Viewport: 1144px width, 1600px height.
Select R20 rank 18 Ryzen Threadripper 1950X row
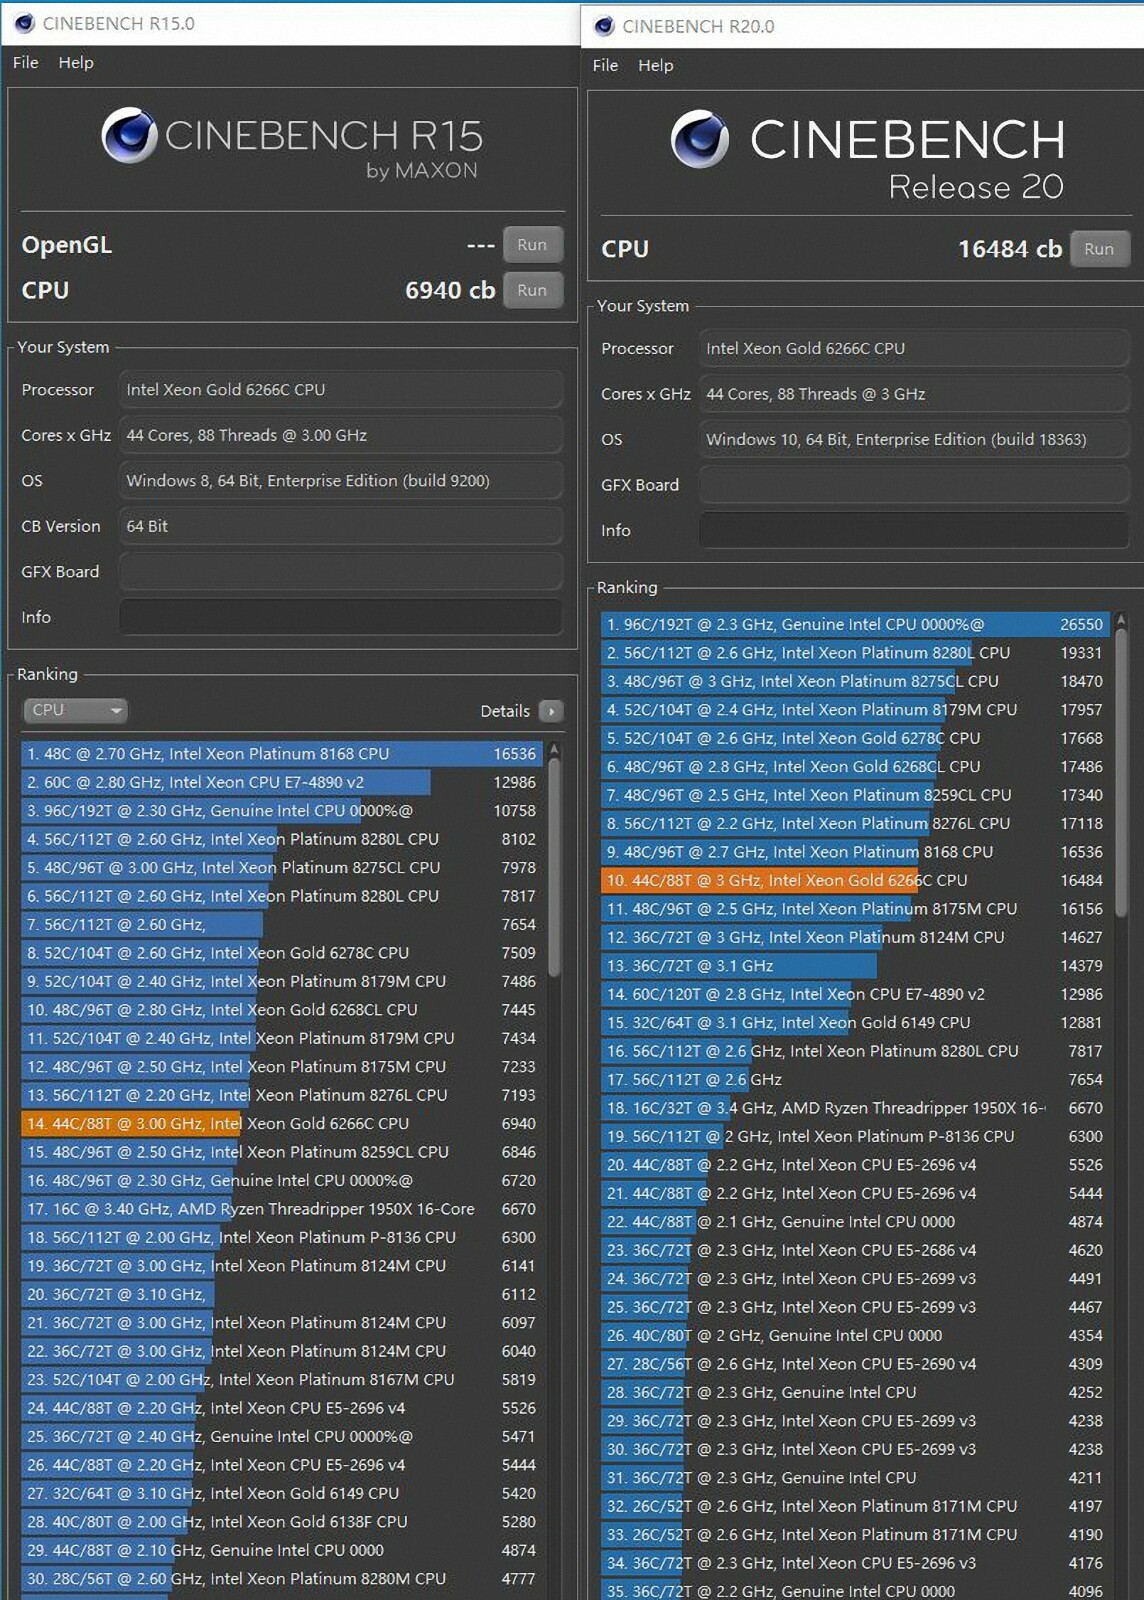(x=855, y=1108)
